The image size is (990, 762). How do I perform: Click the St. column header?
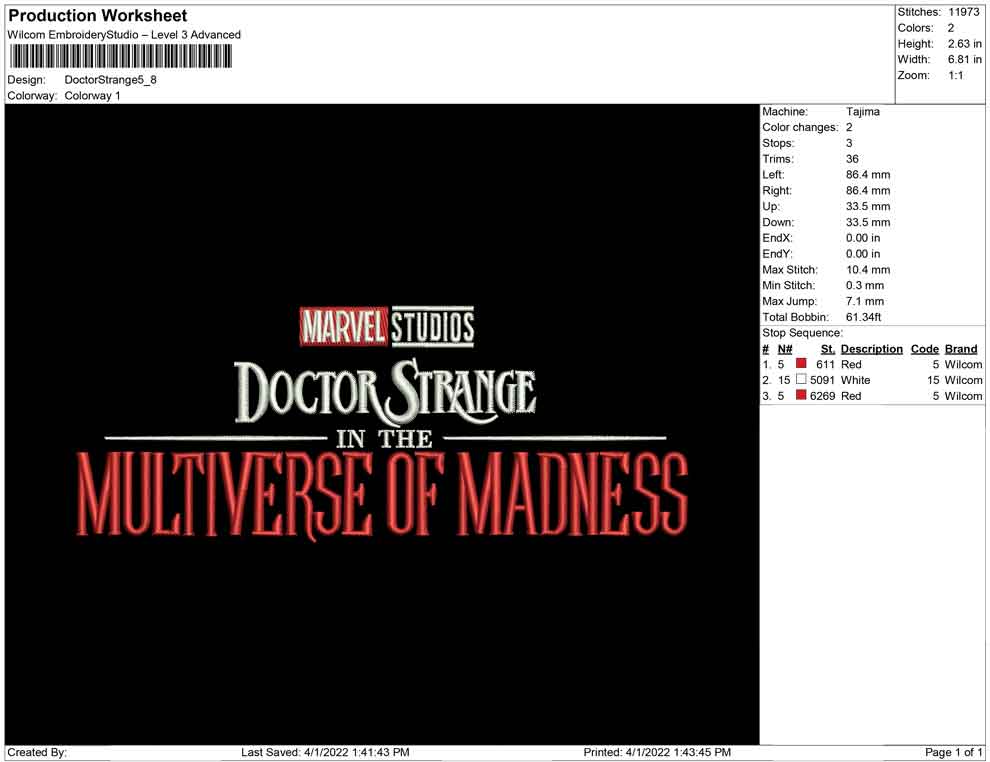(827, 349)
